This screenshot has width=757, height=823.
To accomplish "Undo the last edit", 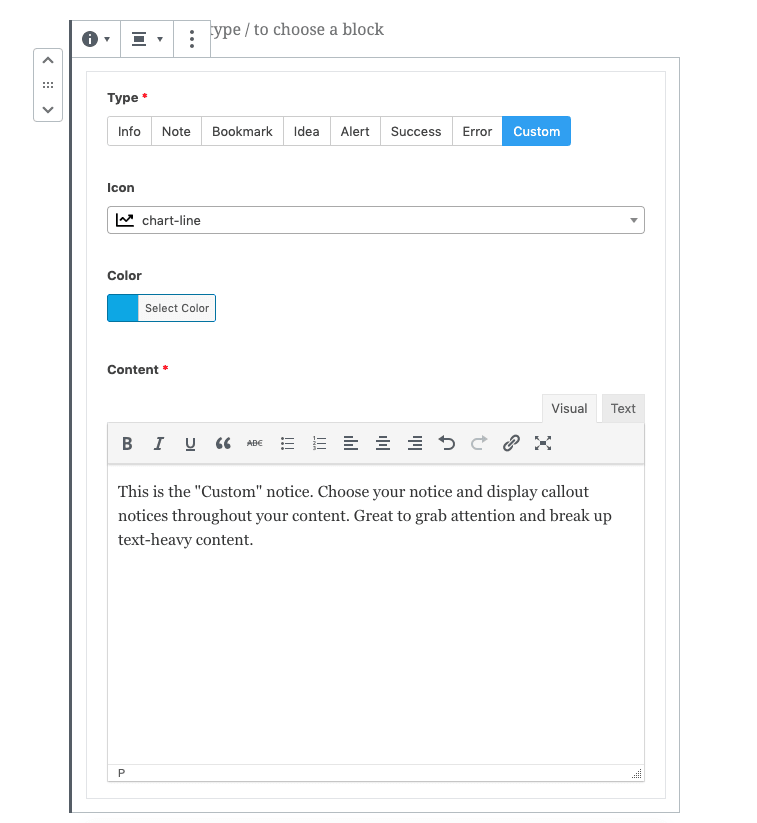I will tap(447, 444).
